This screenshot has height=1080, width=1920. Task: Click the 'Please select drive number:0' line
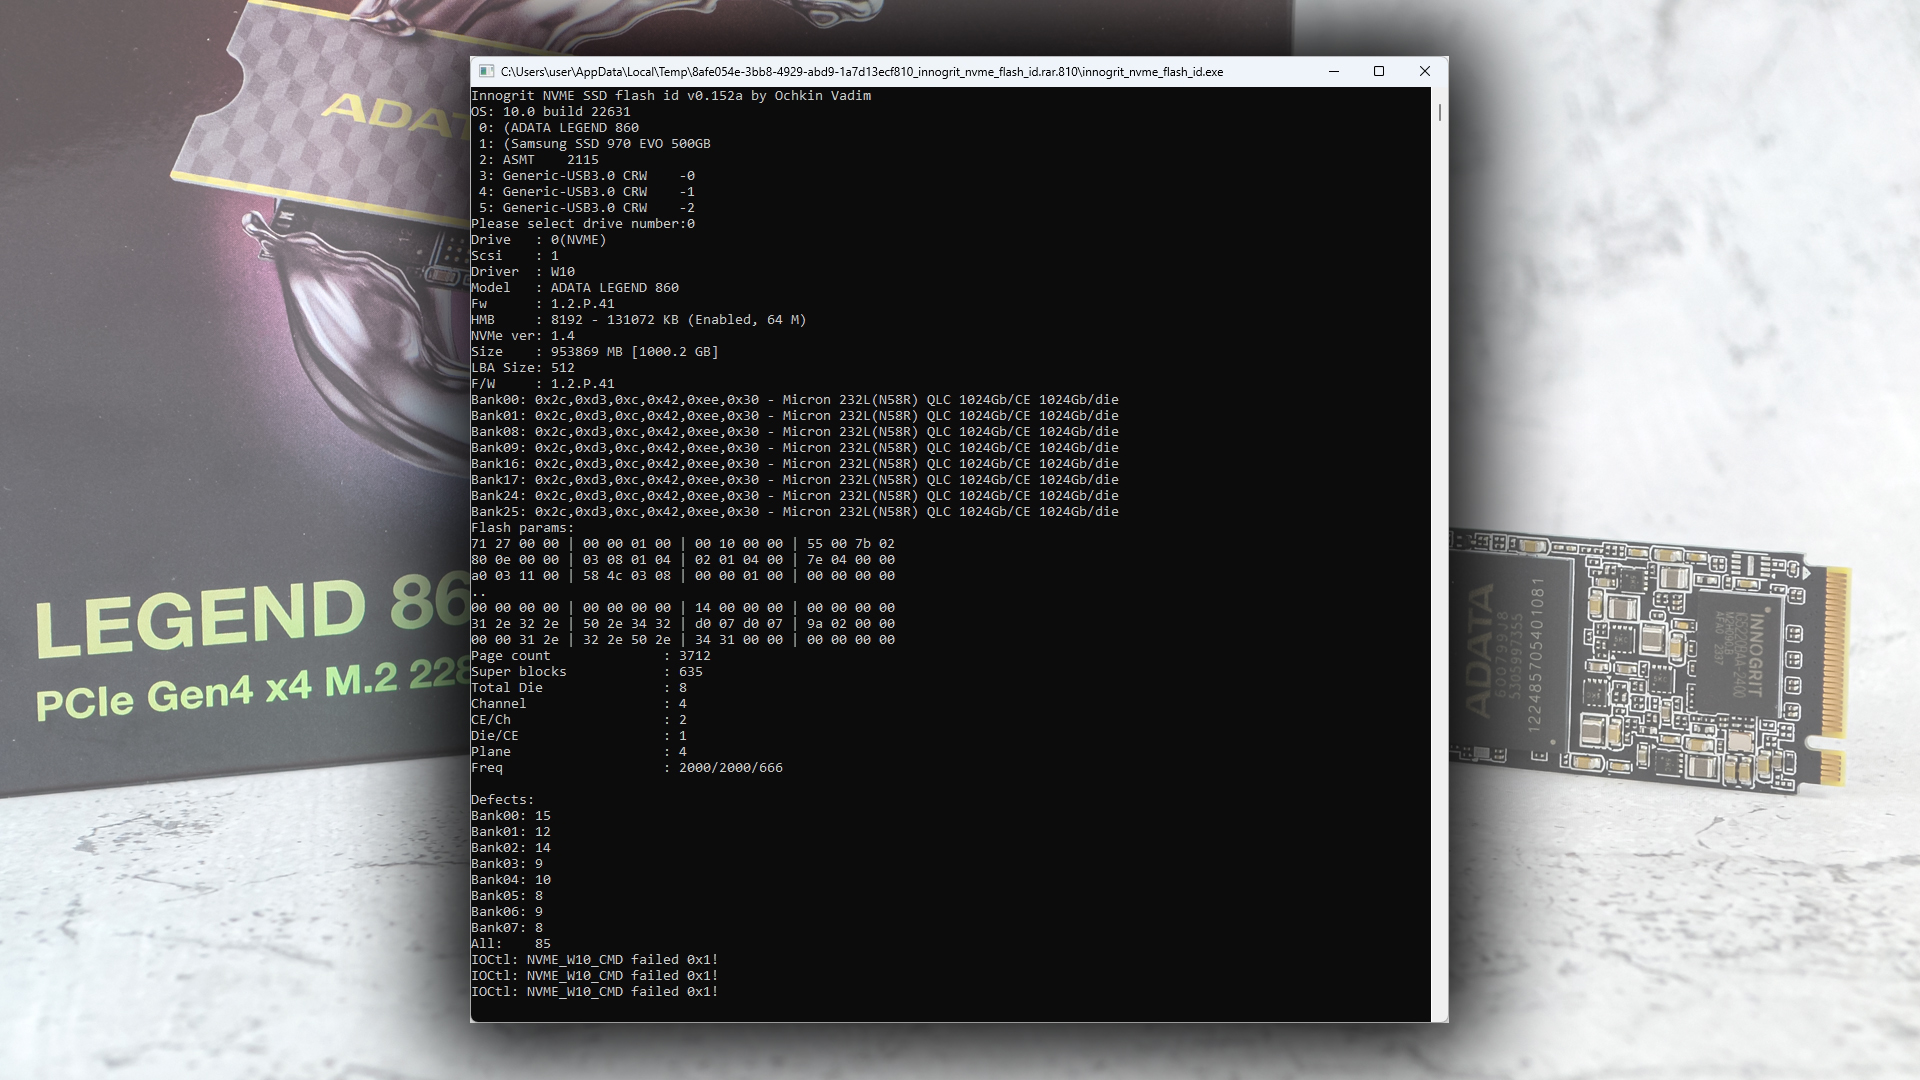tap(583, 224)
